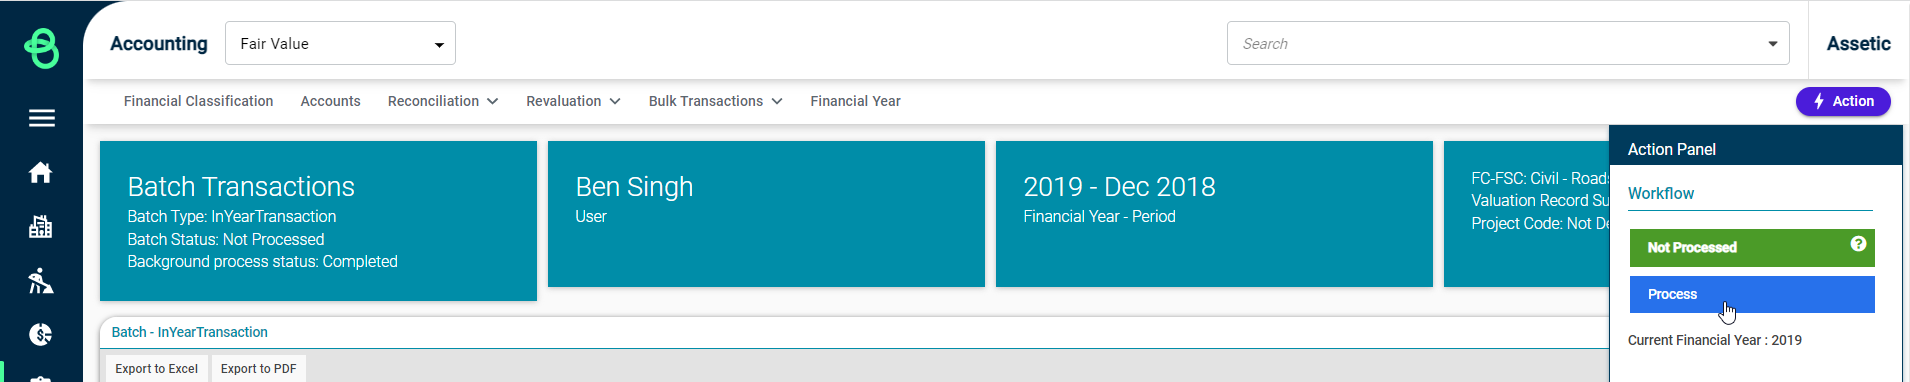Screen dimensions: 1910x382
Task: Click the lightning bolt Action button
Action: click(x=1843, y=101)
